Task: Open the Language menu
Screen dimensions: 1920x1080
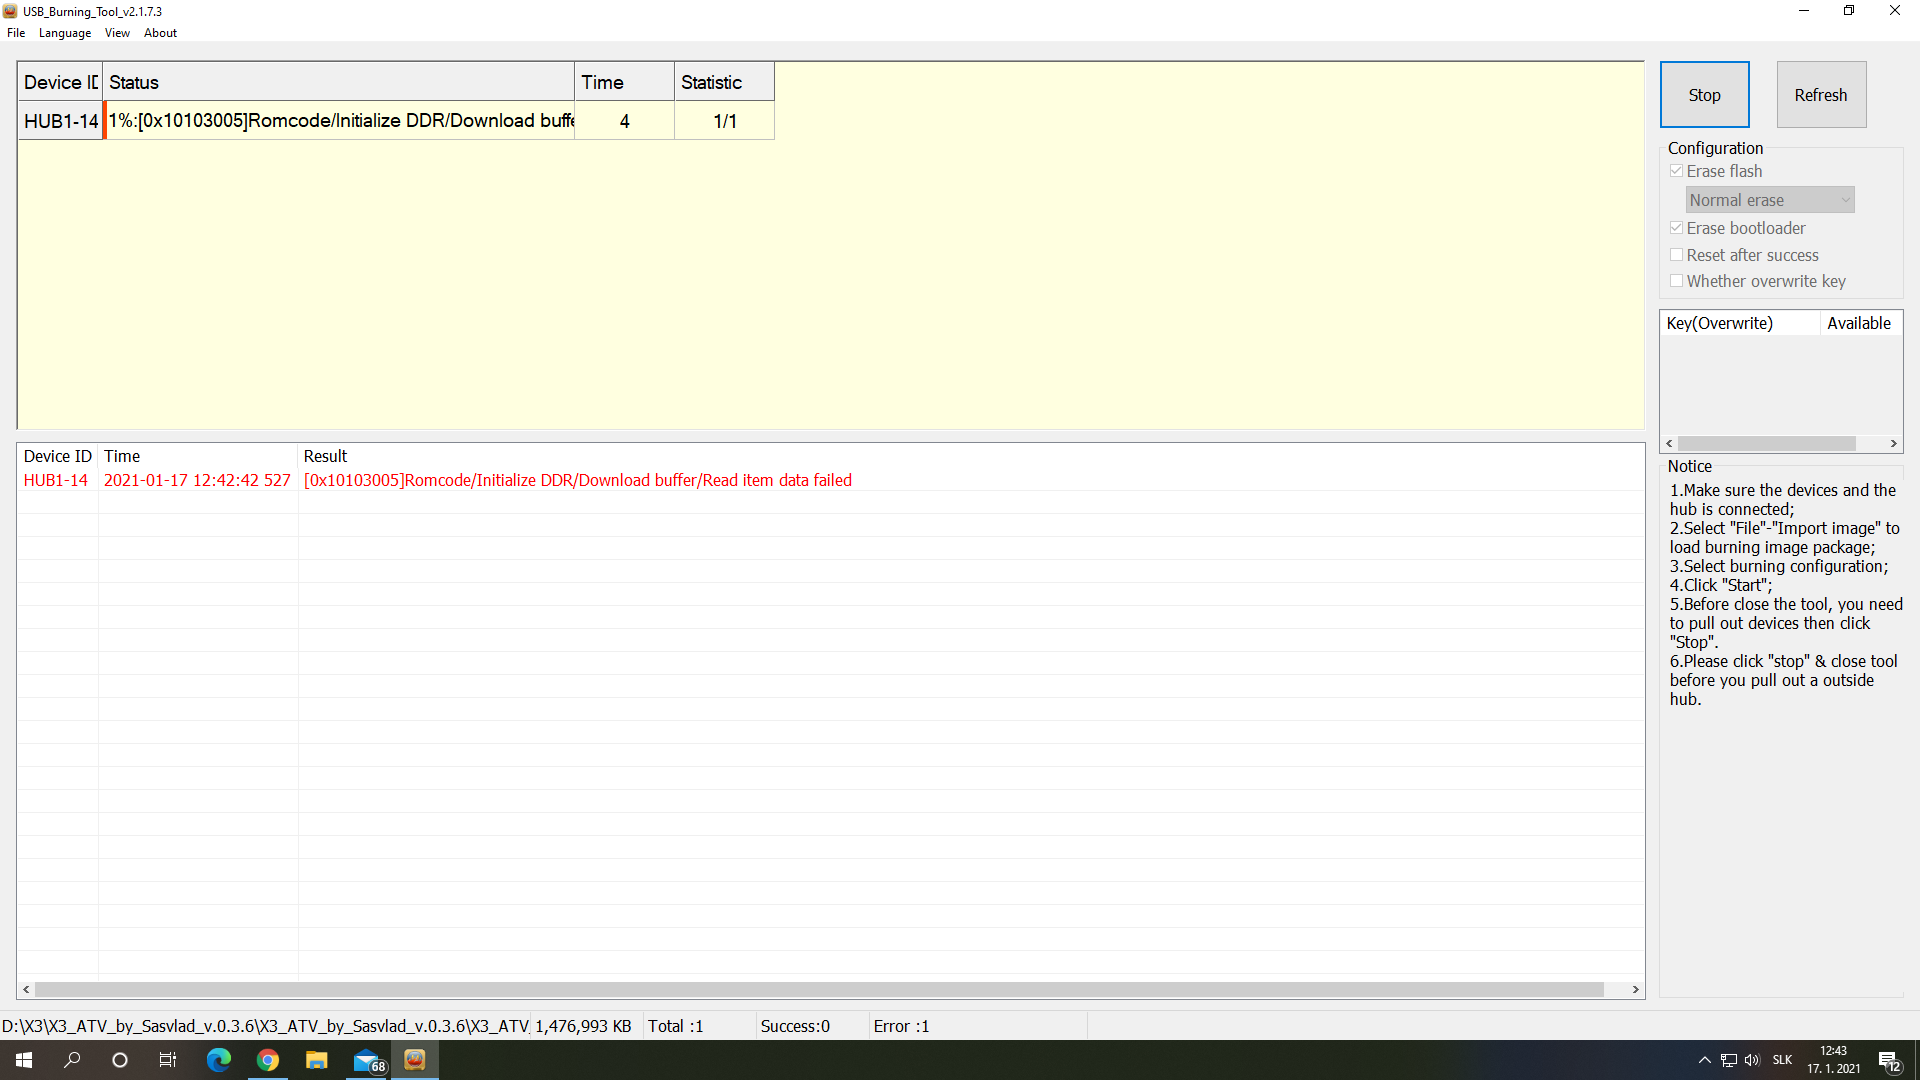Action: pyautogui.click(x=65, y=33)
